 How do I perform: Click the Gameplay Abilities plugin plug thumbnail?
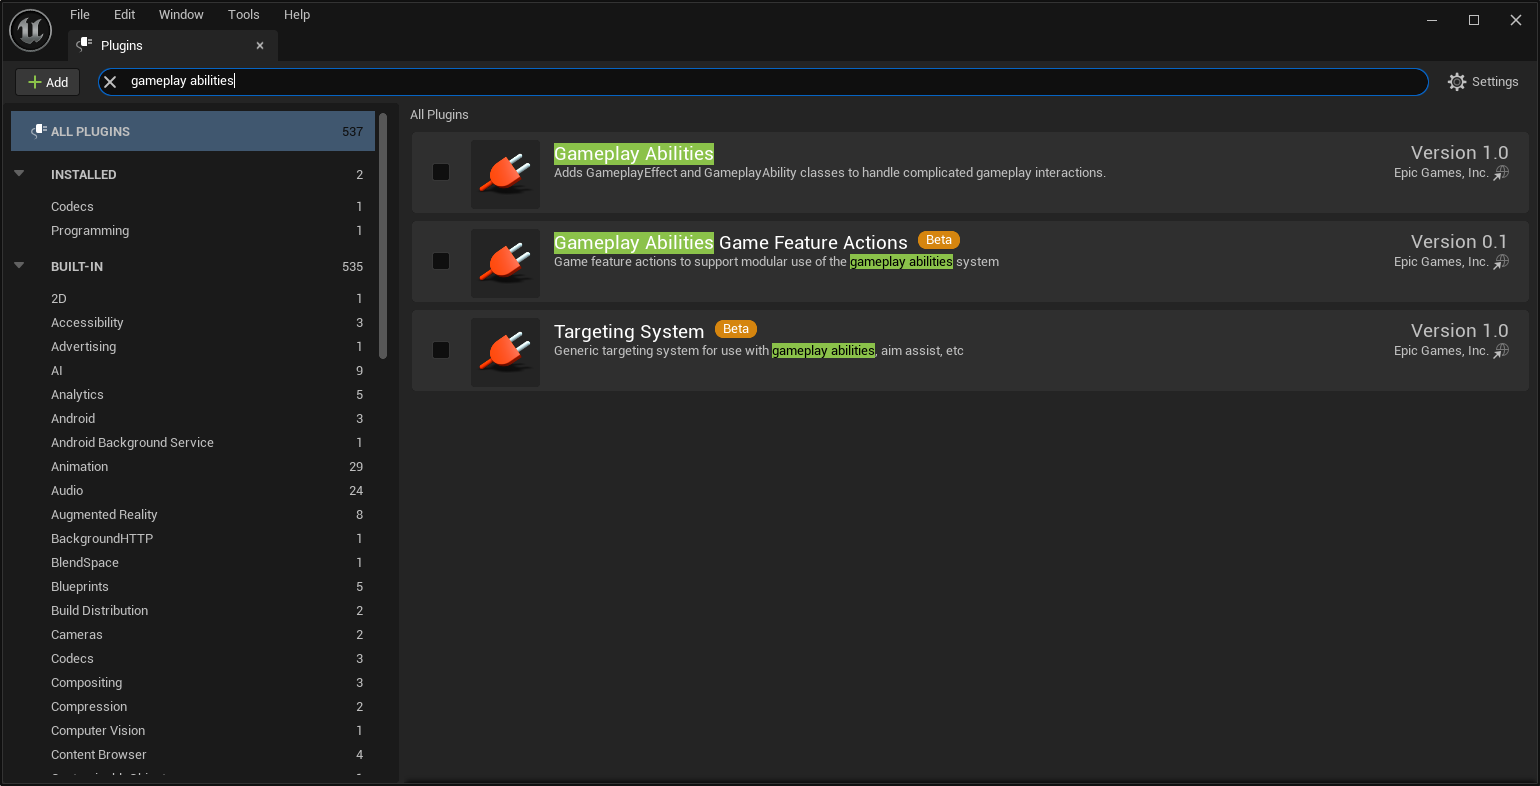[505, 174]
